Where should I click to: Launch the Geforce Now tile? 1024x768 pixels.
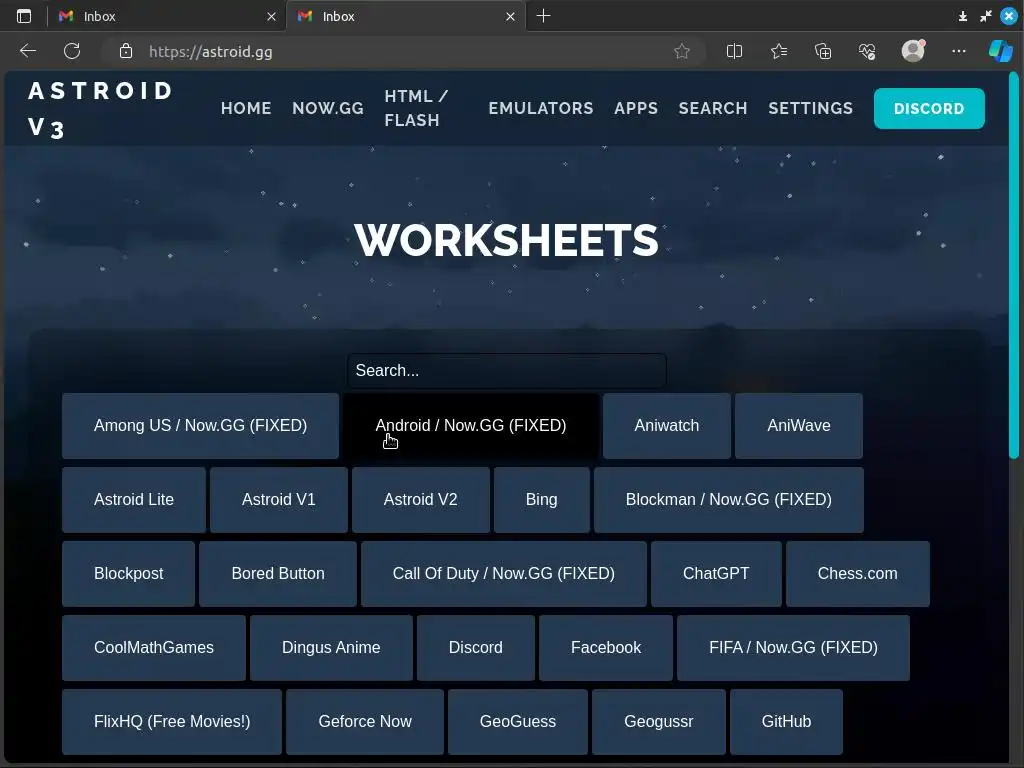coord(365,722)
